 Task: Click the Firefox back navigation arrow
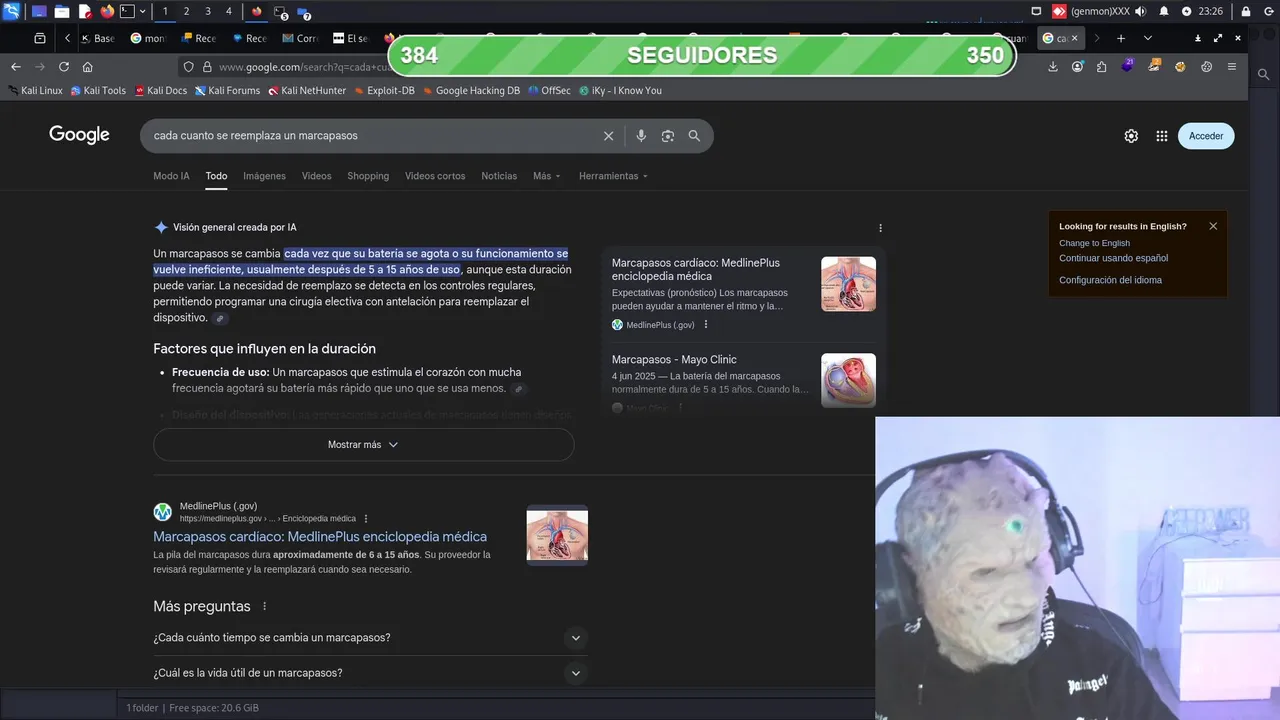16,67
